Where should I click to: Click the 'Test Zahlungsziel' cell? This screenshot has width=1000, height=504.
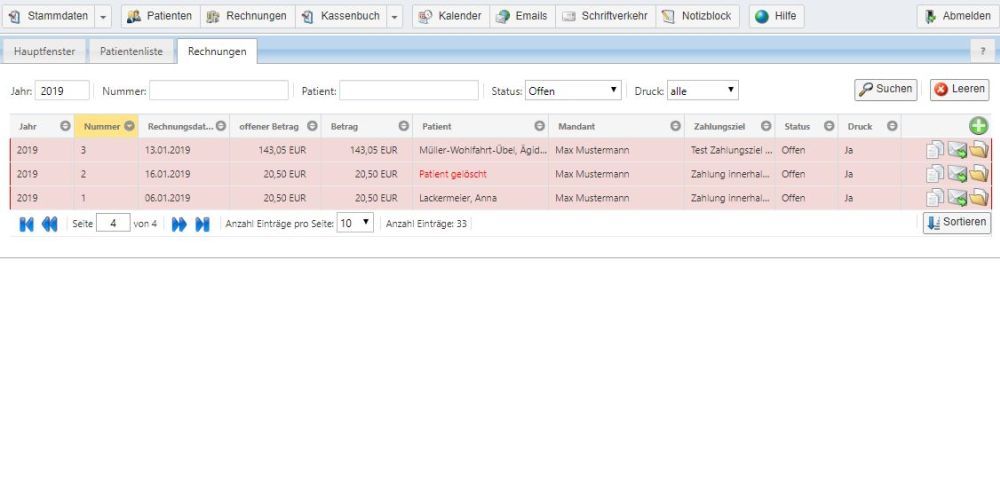pos(730,151)
